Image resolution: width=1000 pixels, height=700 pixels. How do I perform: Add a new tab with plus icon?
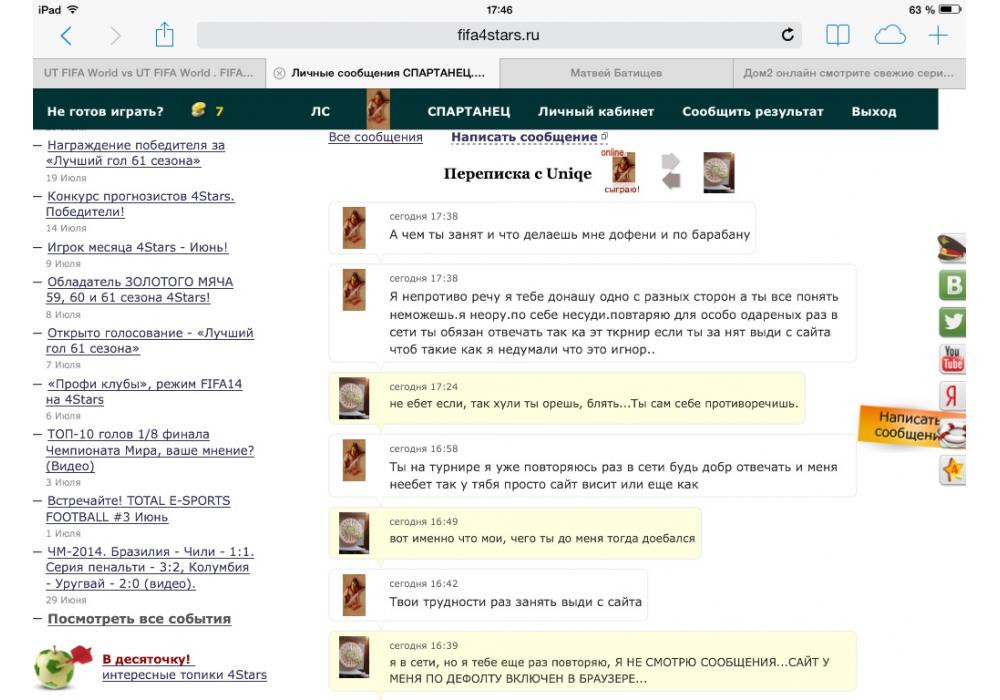tap(938, 36)
